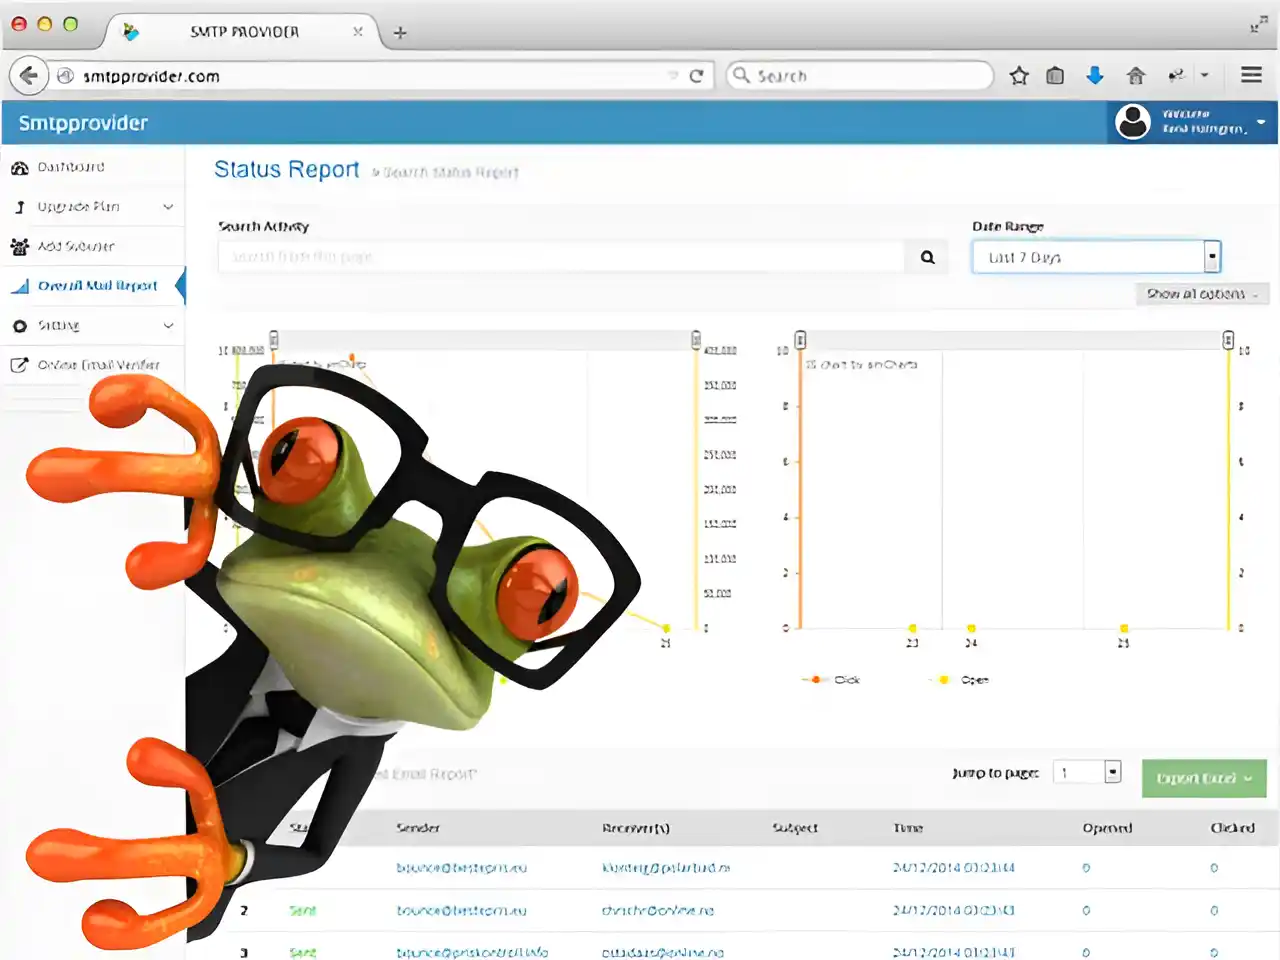Click the Dashboard sidebar icon
Screen dimensions: 1280x960
(x=19, y=167)
